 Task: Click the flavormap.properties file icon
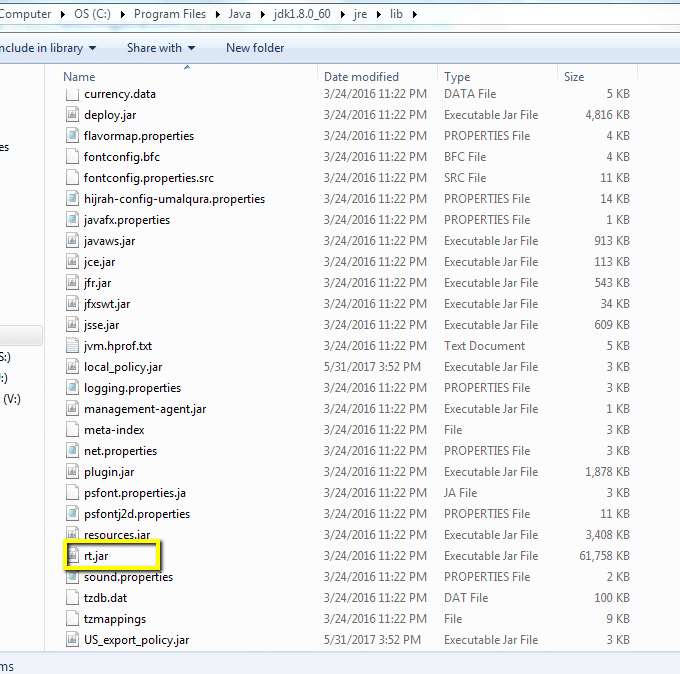(x=72, y=136)
